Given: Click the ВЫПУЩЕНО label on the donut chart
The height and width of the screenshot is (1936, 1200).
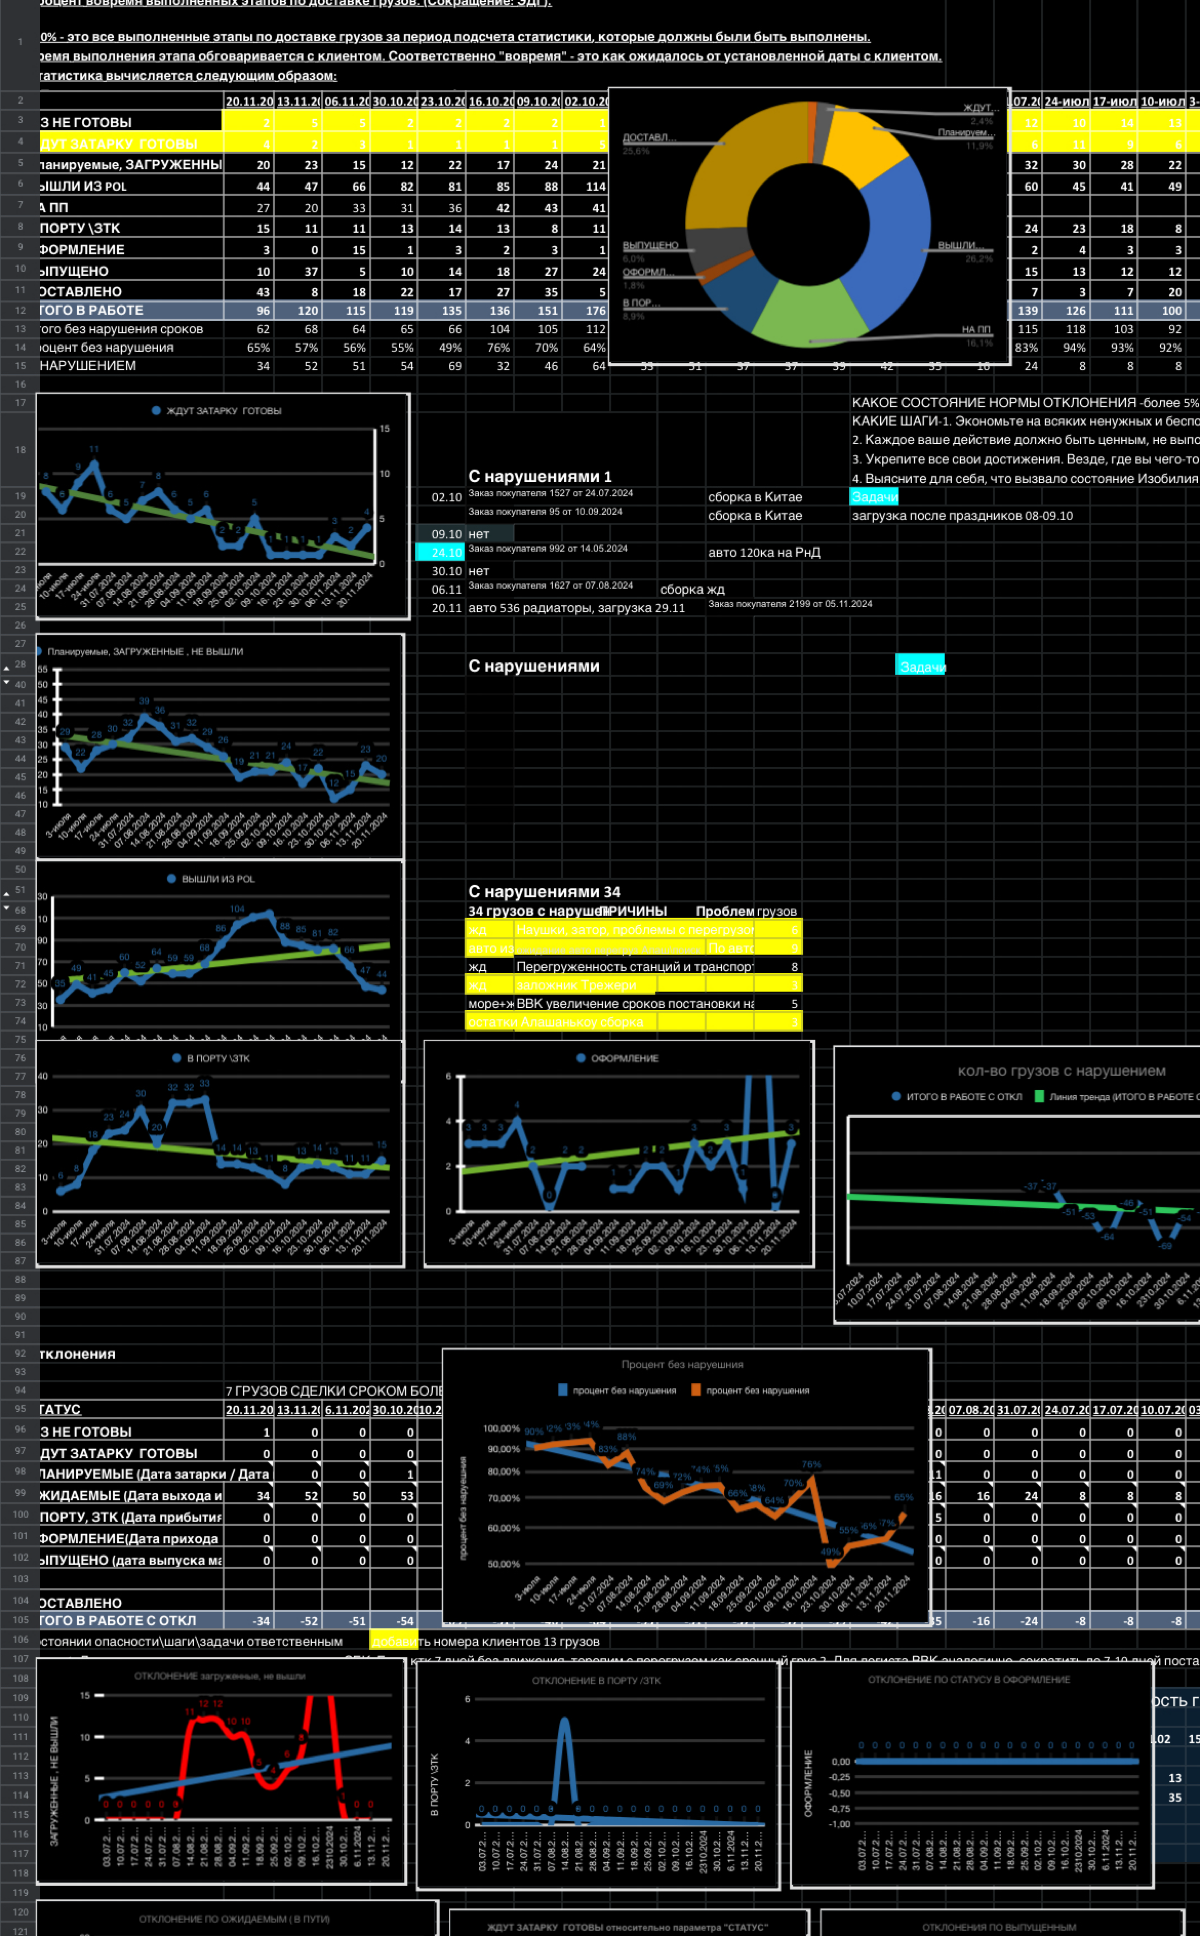Looking at the screenshot, I should tap(650, 246).
